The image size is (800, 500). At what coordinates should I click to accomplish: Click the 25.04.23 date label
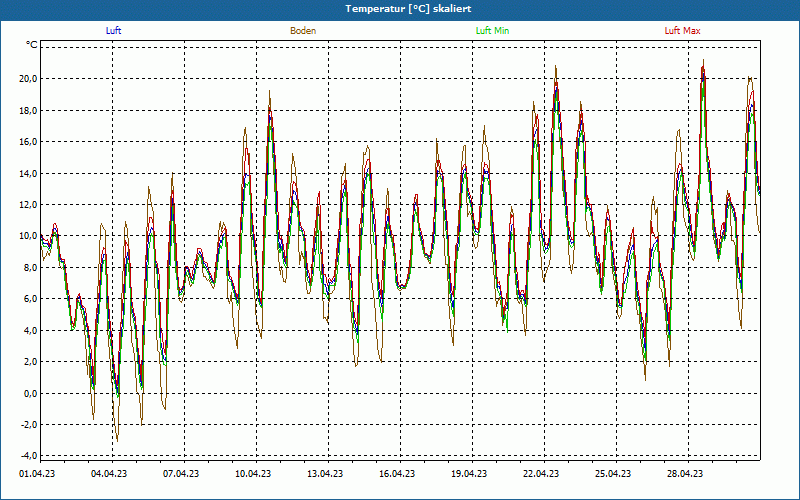(x=613, y=474)
